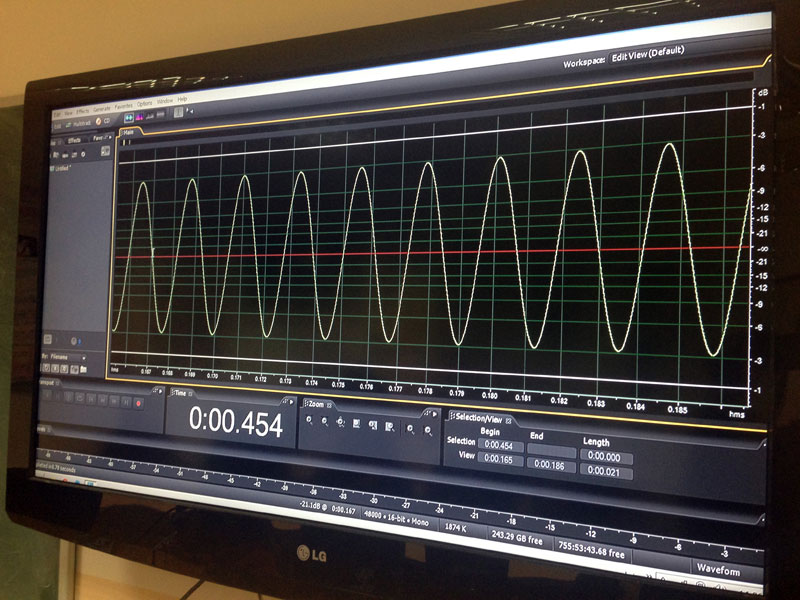Open the Favorites menu in menu bar
800x600 pixels.
coord(123,106)
